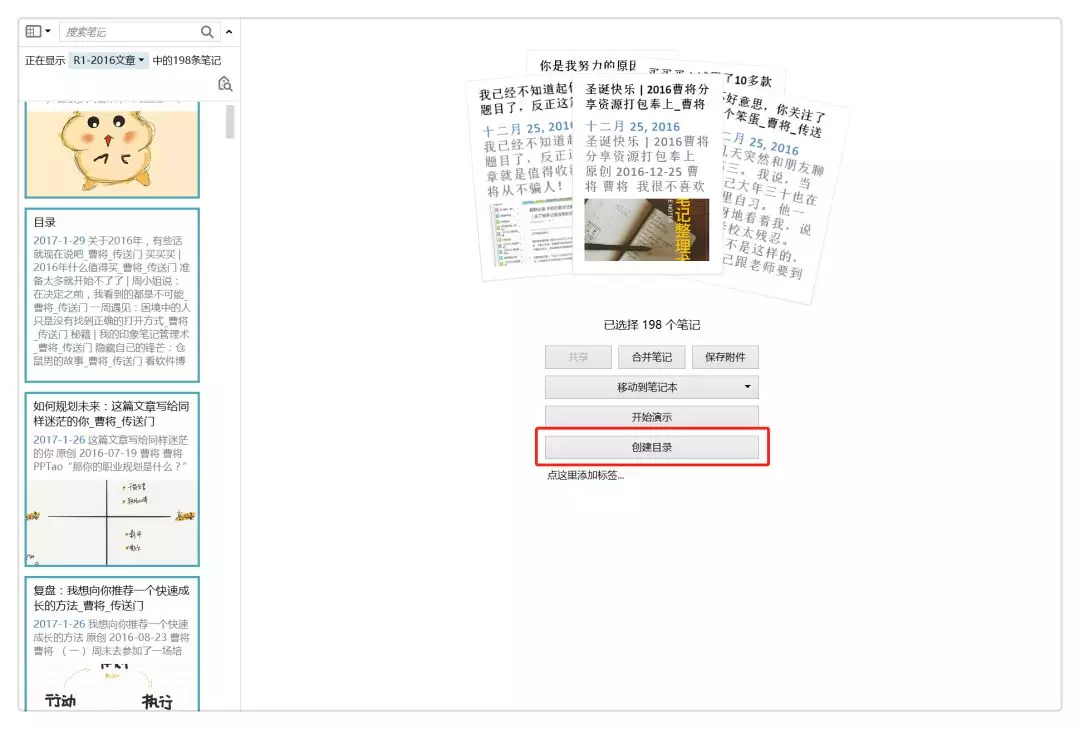Open the 移动到笔记本 dropdown

click(x=652, y=387)
